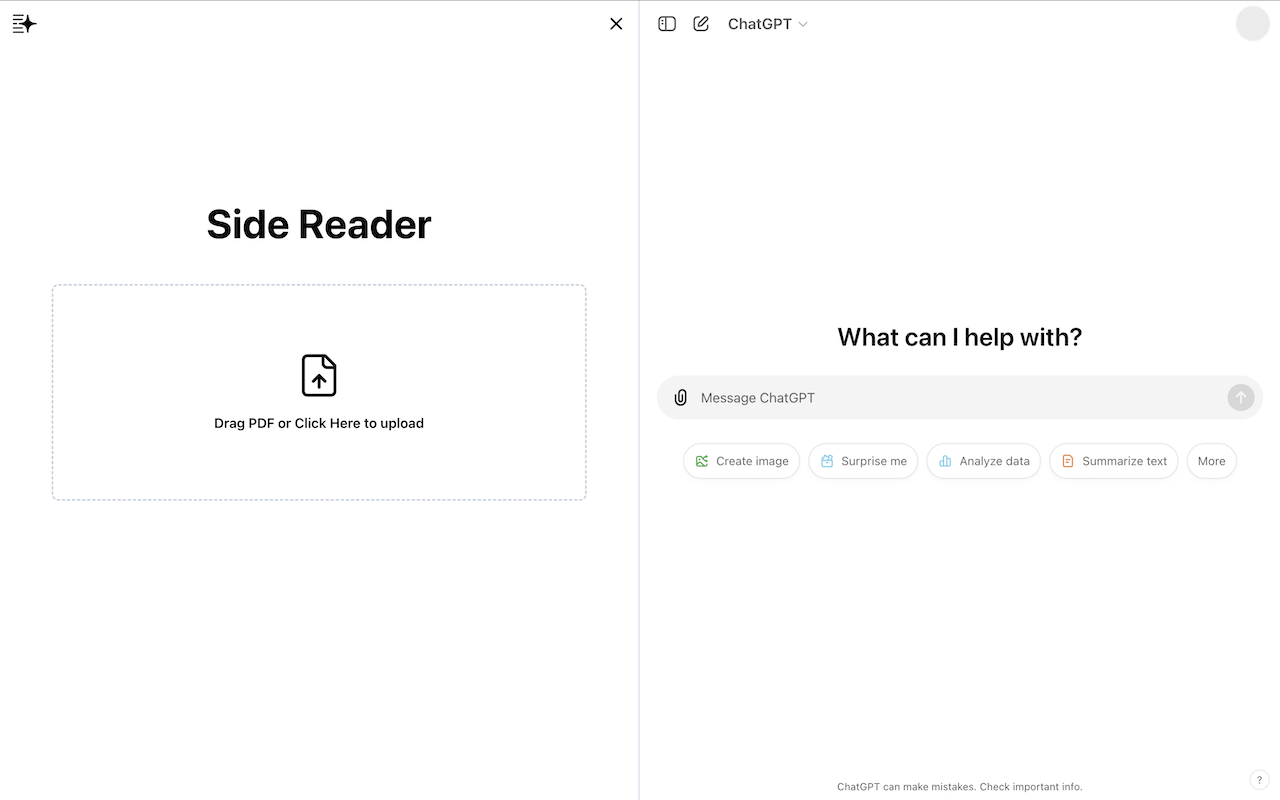The height and width of the screenshot is (800, 1280).
Task: Select the Summarize text suggestion
Action: pos(1113,461)
